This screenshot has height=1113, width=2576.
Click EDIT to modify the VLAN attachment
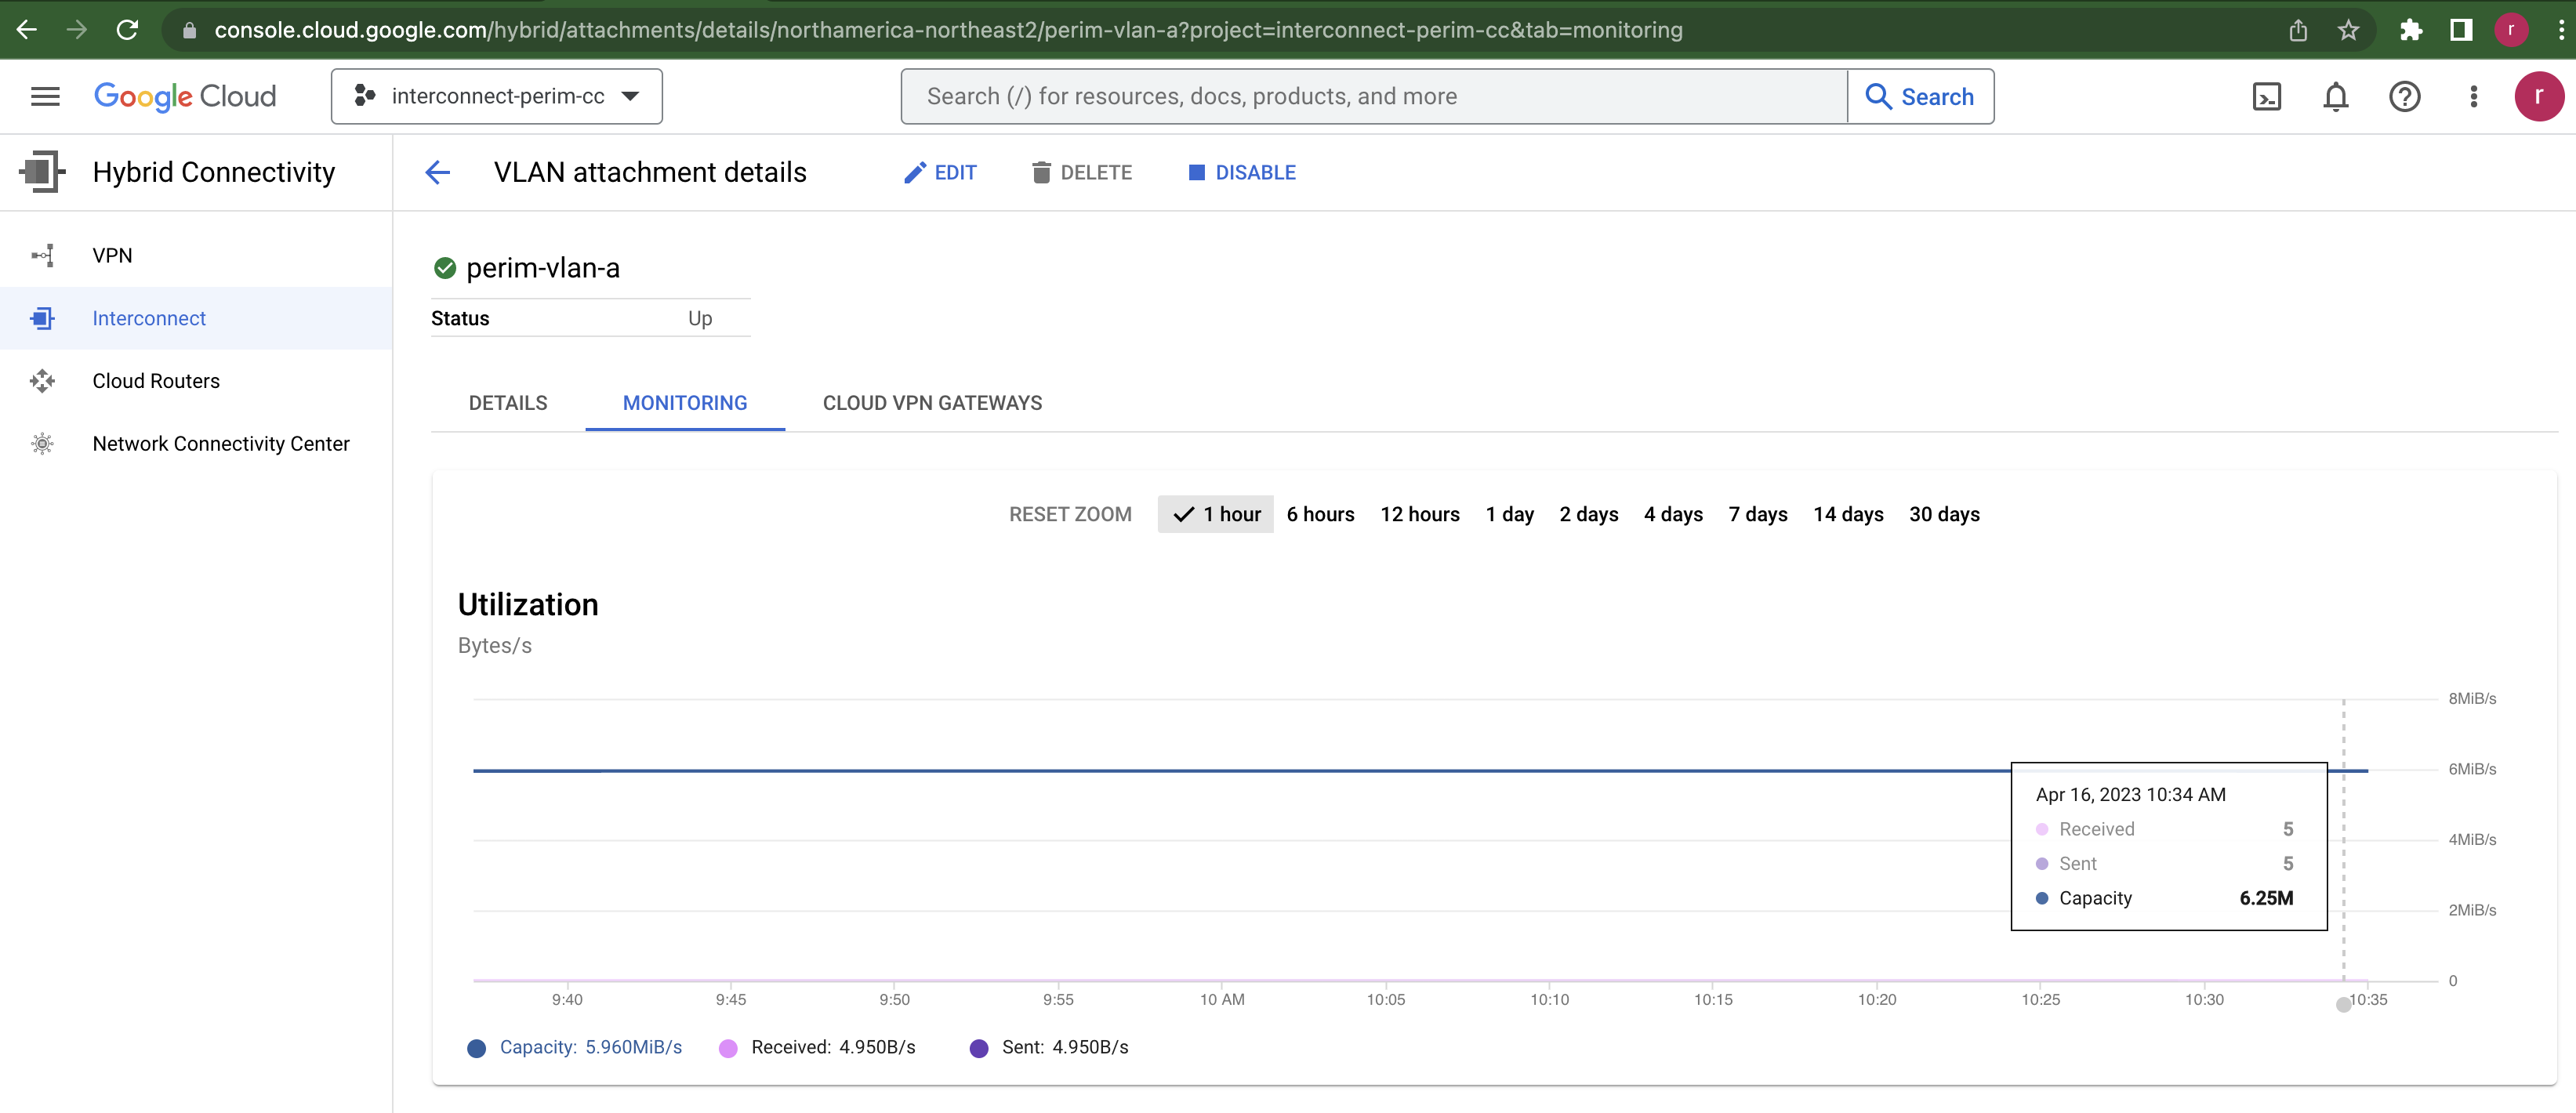[940, 172]
